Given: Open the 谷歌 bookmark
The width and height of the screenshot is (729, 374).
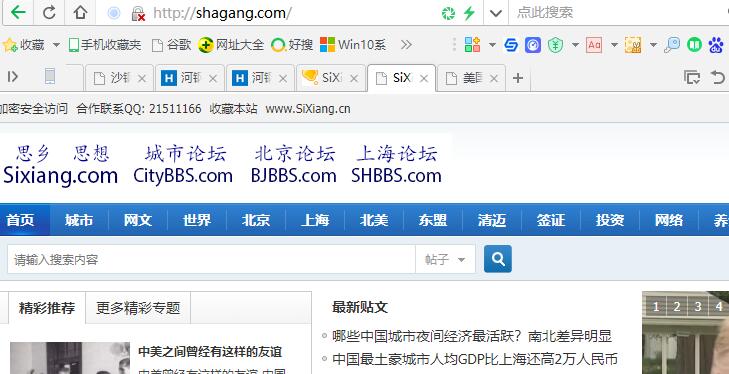Looking at the screenshot, I should [172, 45].
